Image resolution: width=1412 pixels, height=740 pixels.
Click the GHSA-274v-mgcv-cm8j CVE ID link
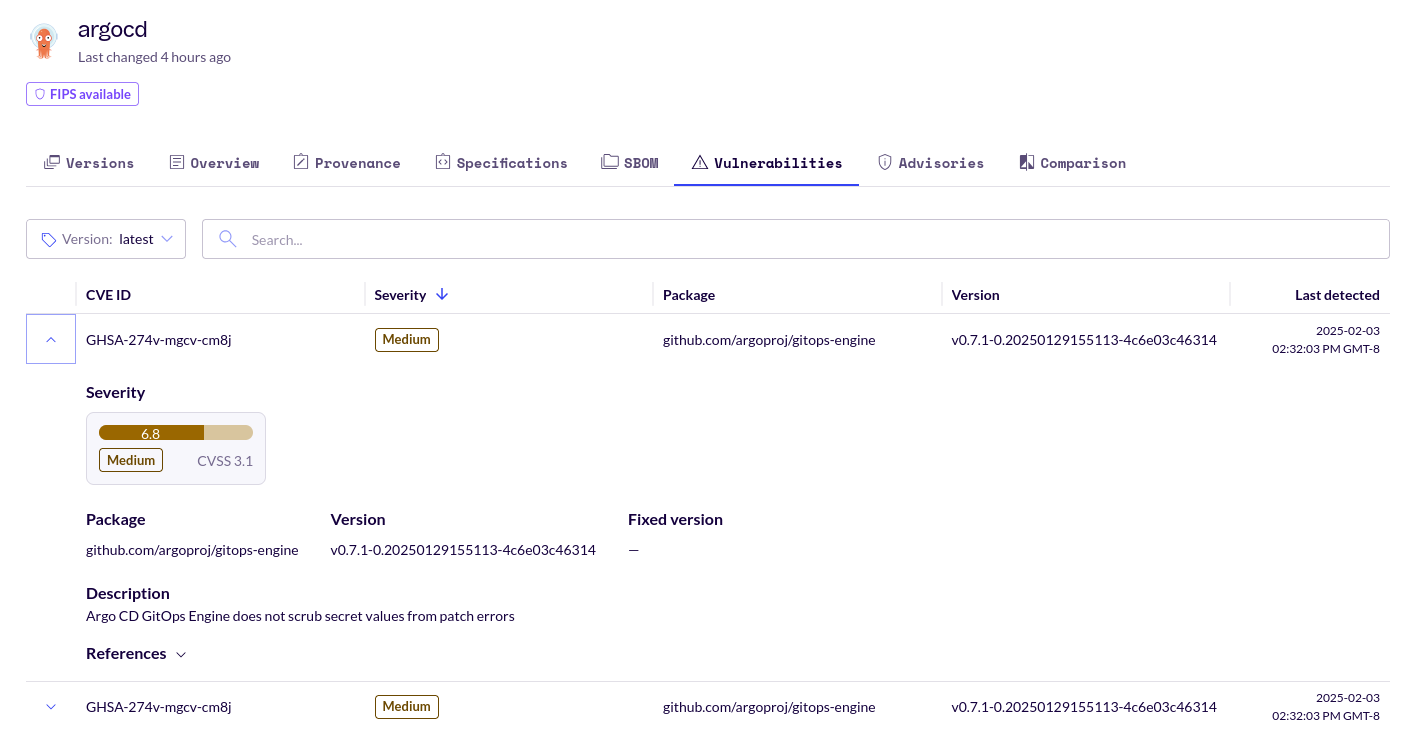(158, 339)
